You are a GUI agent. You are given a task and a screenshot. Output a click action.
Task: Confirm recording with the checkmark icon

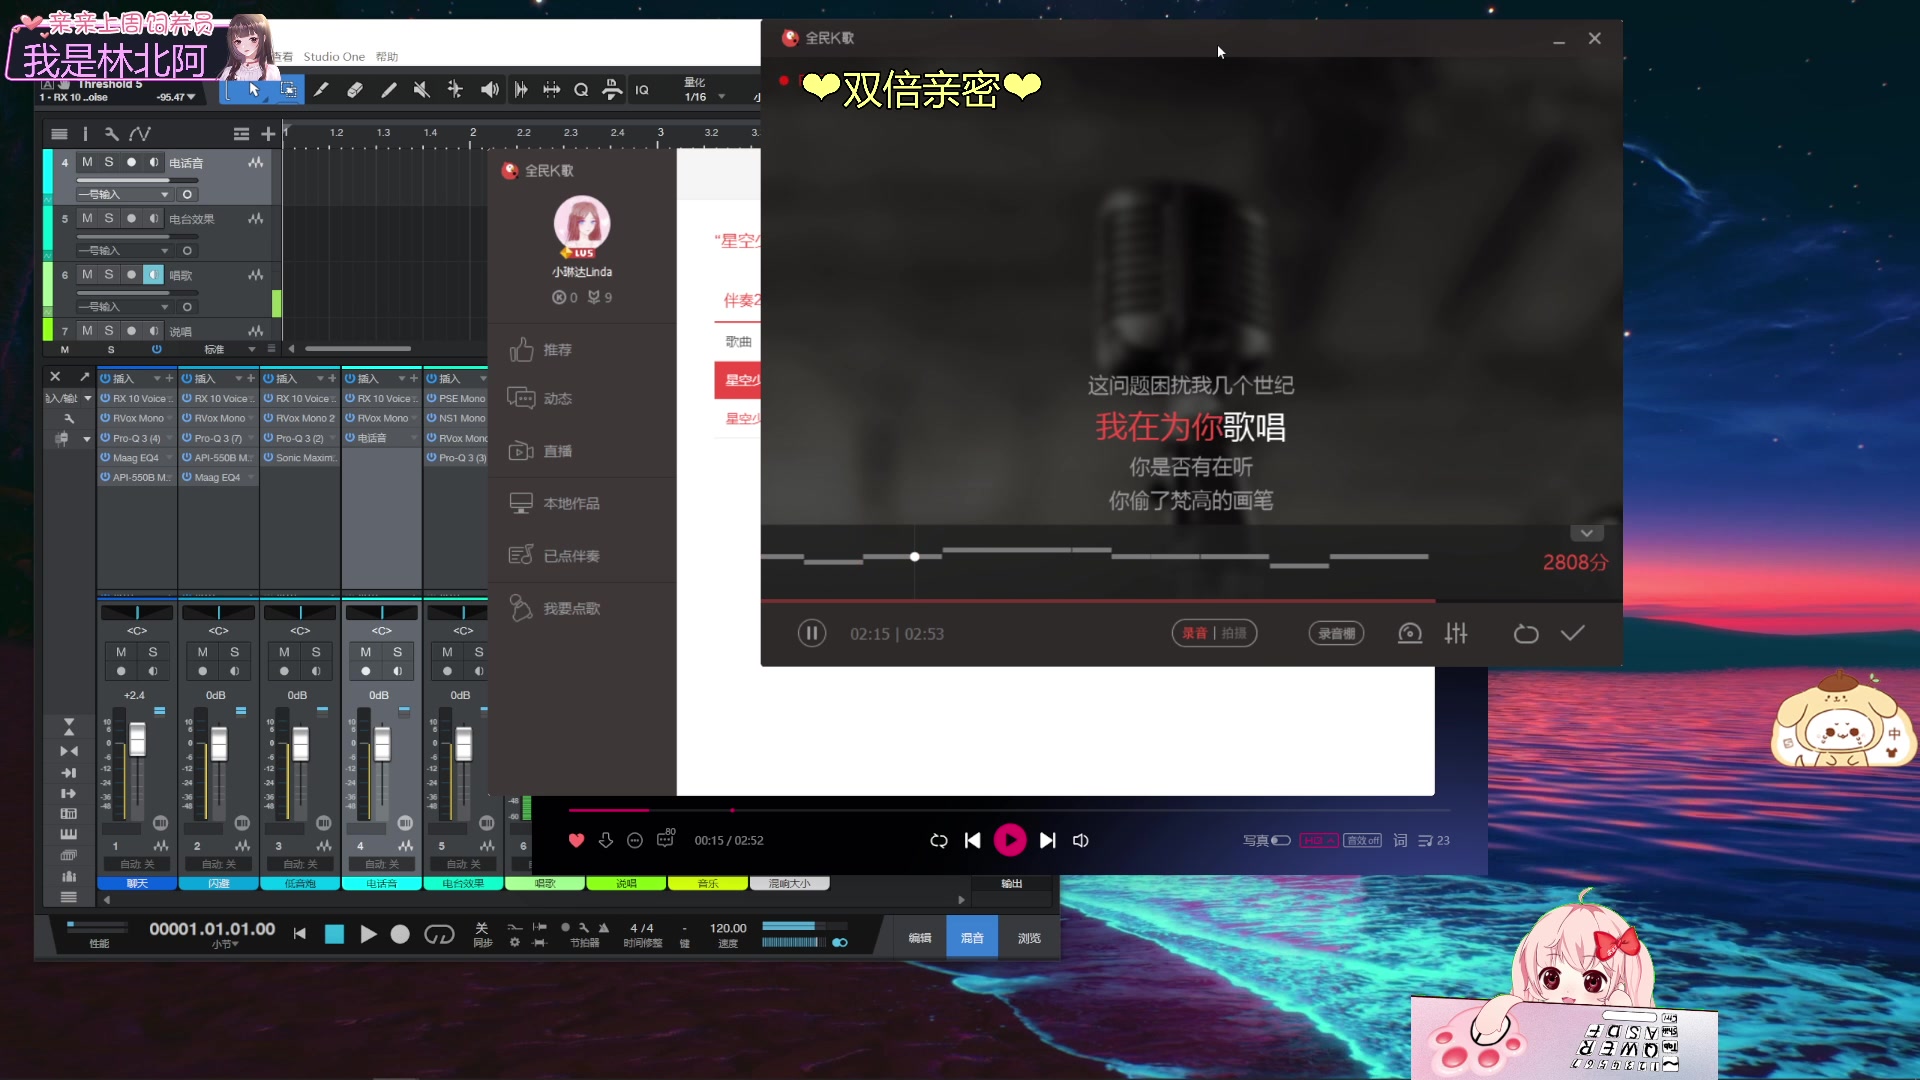1573,633
